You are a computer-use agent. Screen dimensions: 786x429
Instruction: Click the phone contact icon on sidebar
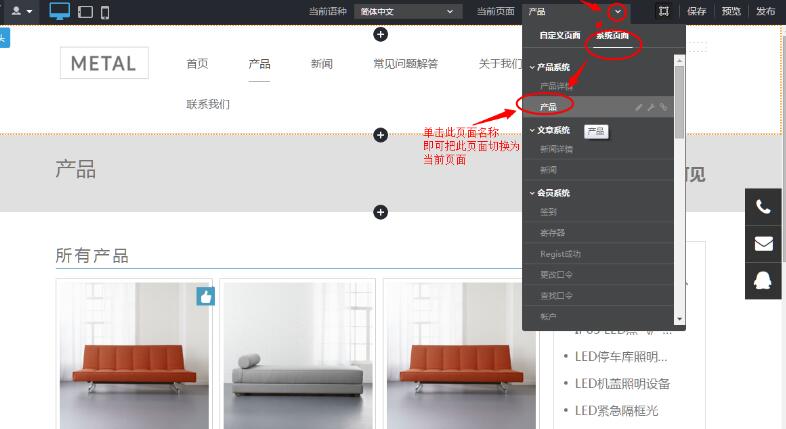coord(763,206)
